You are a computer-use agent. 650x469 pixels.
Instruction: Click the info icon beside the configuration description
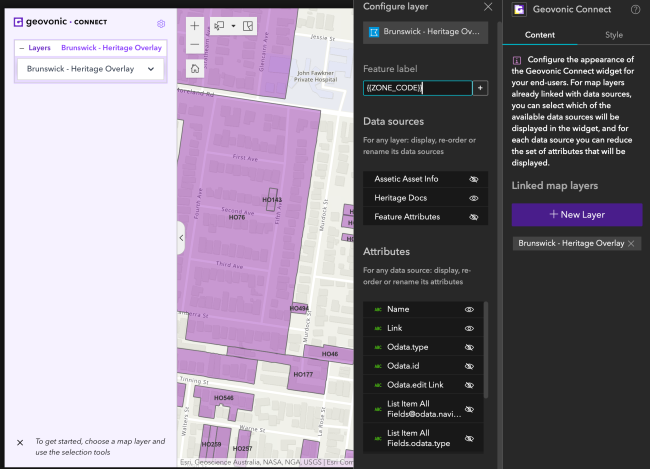[517, 61]
